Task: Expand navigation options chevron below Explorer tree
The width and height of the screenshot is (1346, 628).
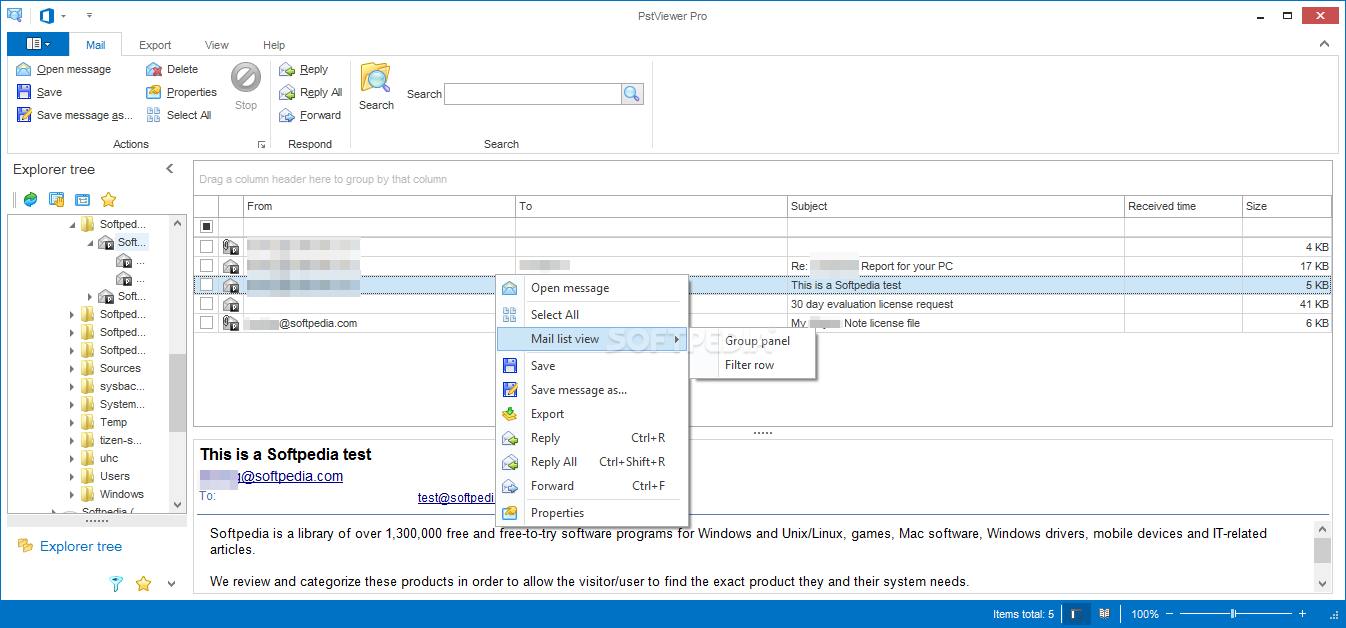Action: click(x=170, y=583)
